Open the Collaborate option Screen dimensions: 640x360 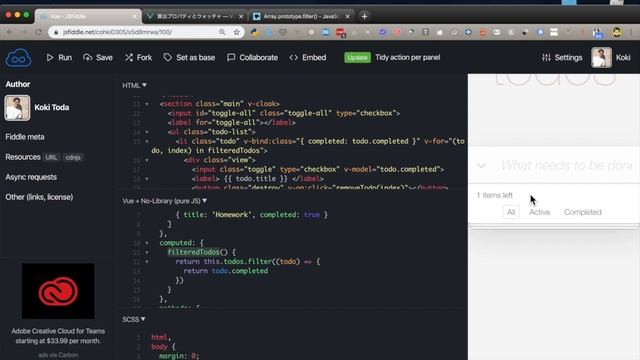coord(252,58)
